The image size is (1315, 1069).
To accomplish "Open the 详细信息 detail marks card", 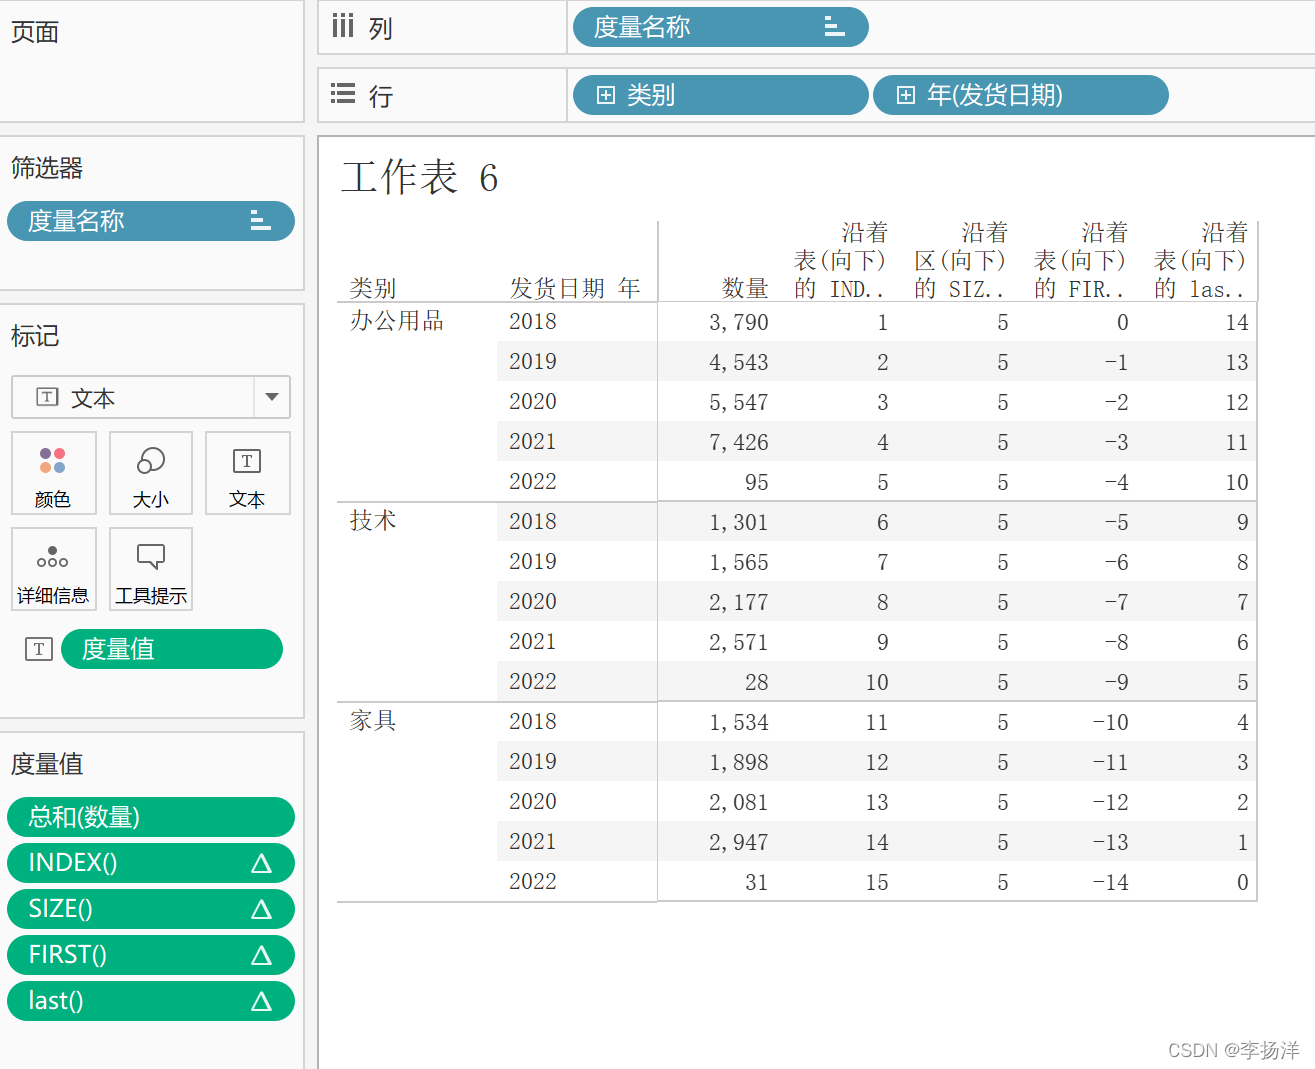I will [54, 569].
